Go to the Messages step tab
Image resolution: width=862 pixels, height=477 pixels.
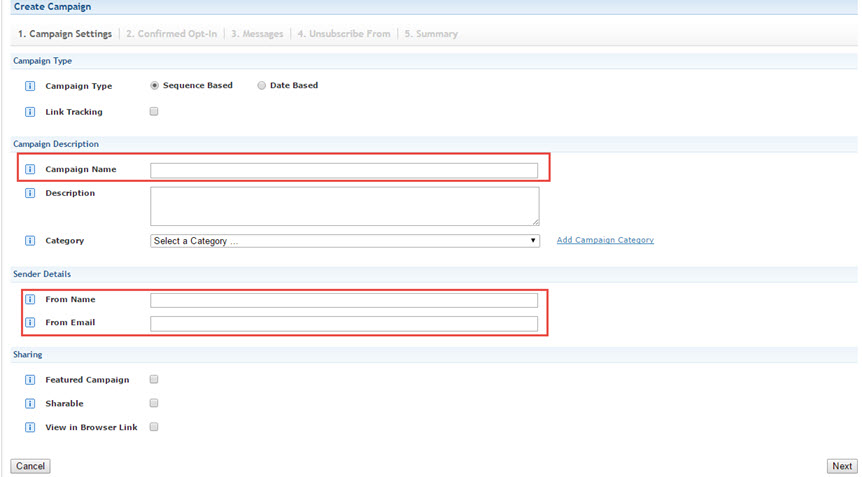coord(257,34)
